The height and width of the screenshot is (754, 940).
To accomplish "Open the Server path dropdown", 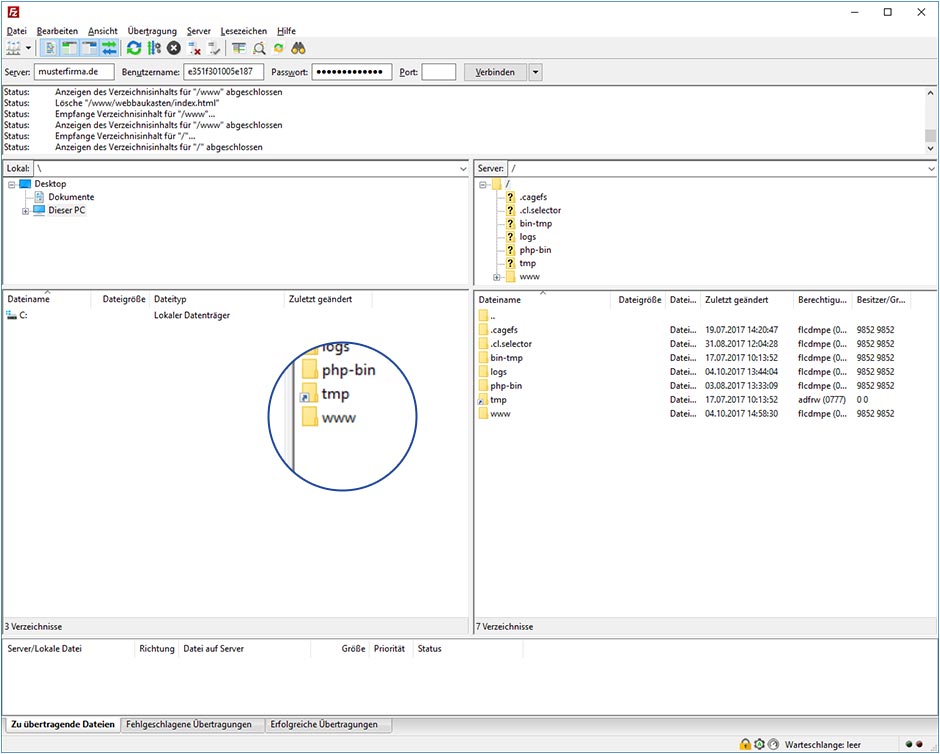I will (931, 169).
